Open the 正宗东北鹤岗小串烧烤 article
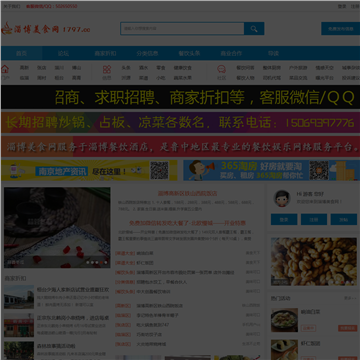This screenshot has width=360, height=360. [x=73, y=318]
